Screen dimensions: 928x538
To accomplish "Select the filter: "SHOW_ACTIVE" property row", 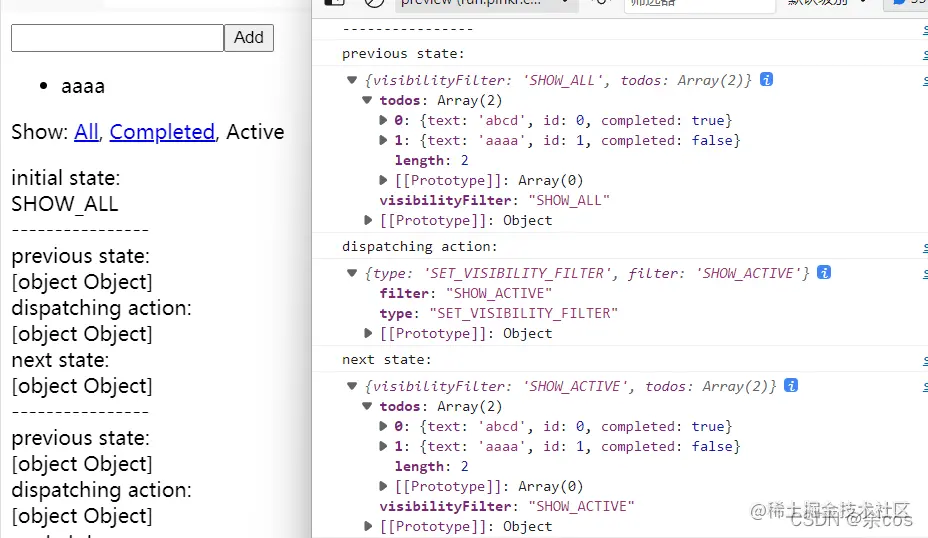I will [466, 293].
